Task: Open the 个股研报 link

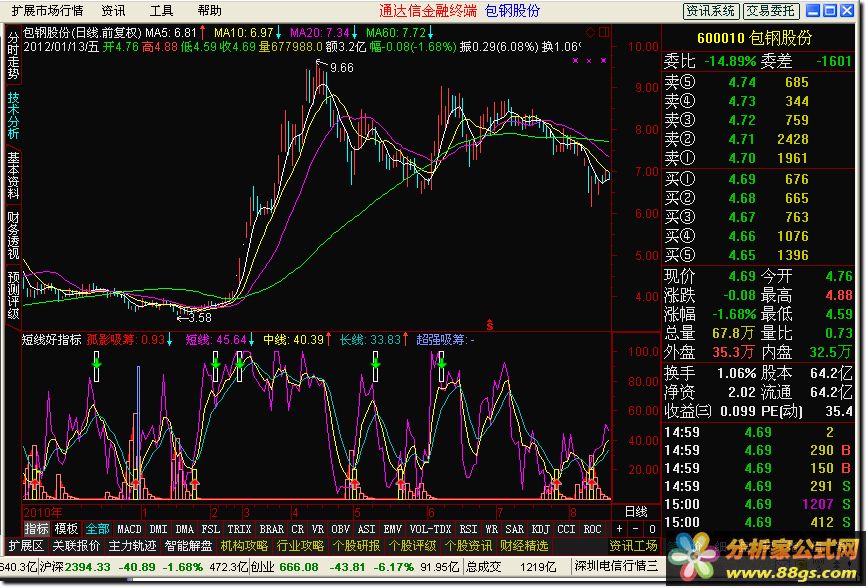Action: [356, 546]
